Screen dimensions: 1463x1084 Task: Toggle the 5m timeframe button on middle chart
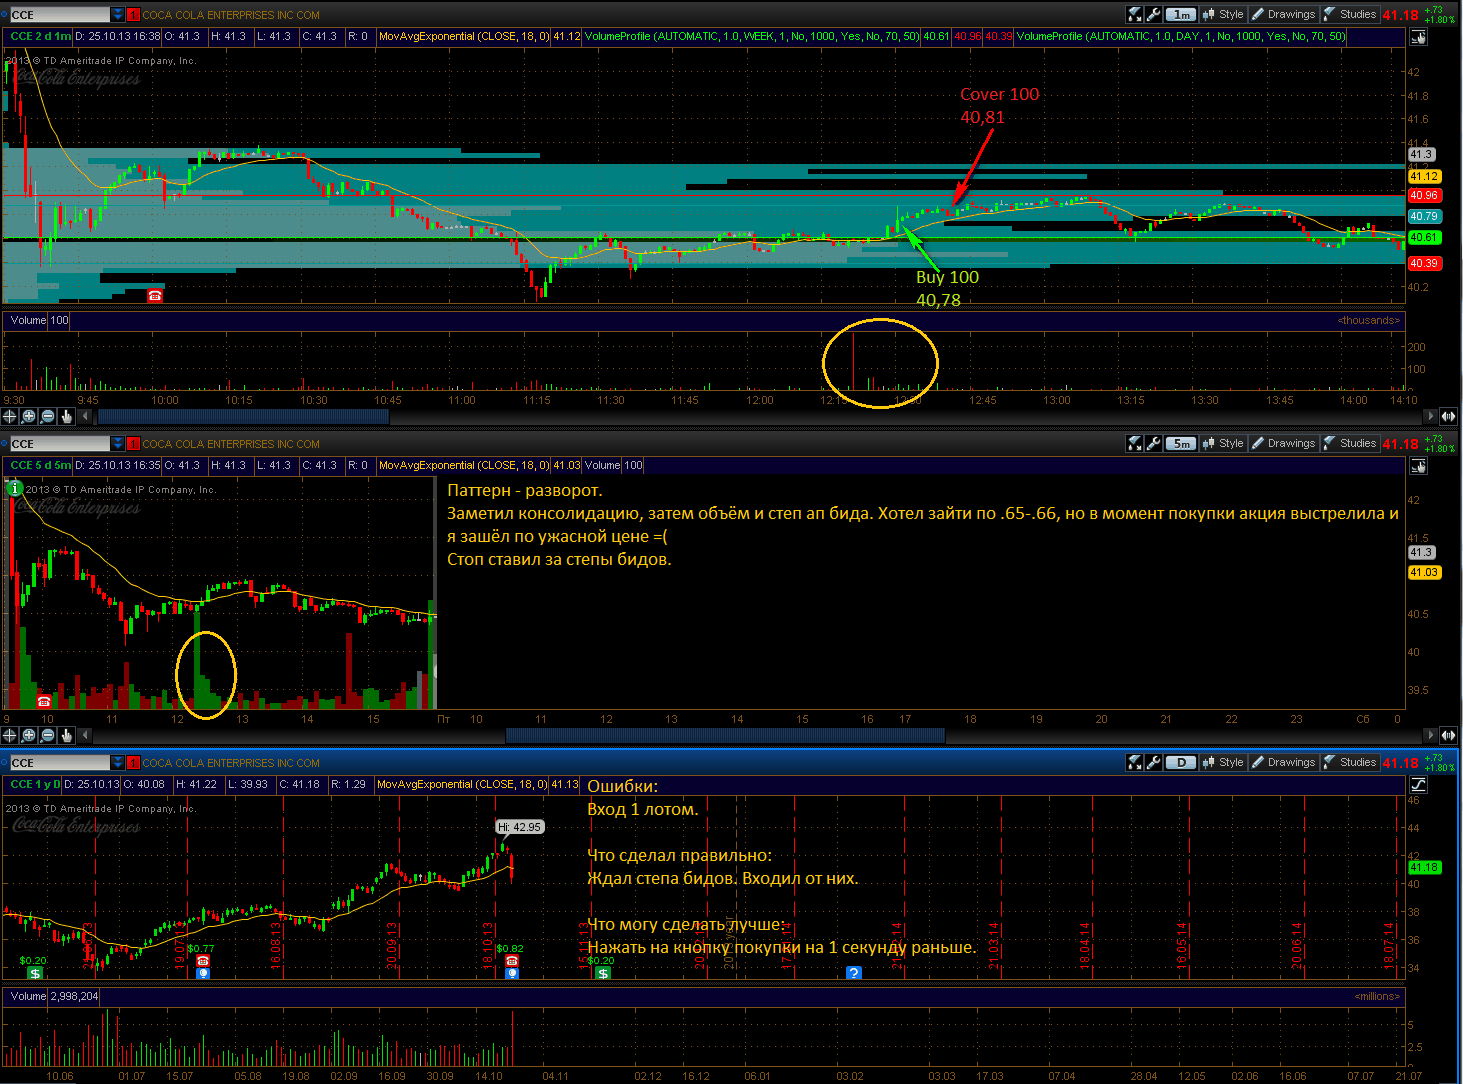1181,443
